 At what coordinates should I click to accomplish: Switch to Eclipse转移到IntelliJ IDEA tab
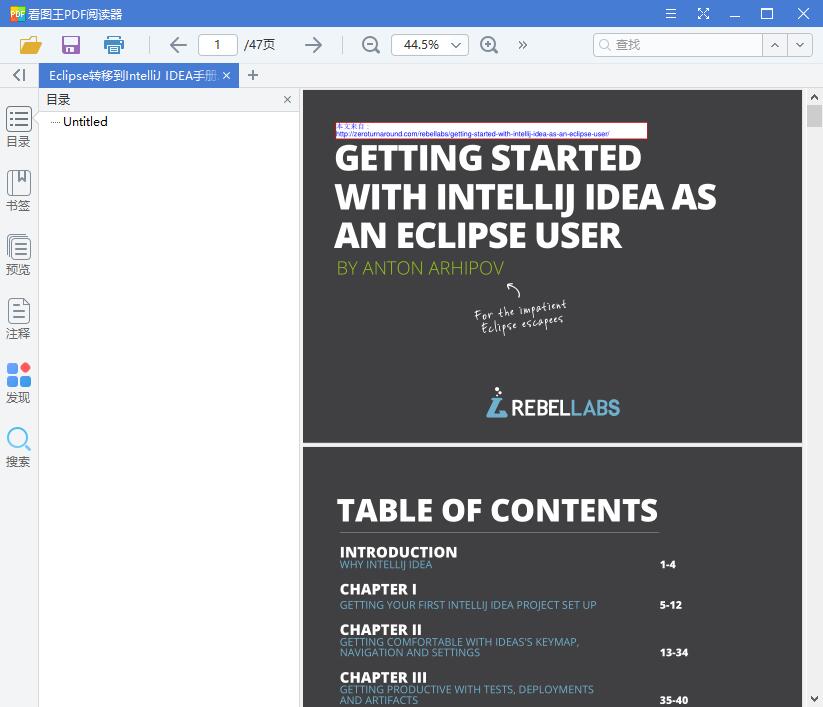pyautogui.click(x=132, y=76)
